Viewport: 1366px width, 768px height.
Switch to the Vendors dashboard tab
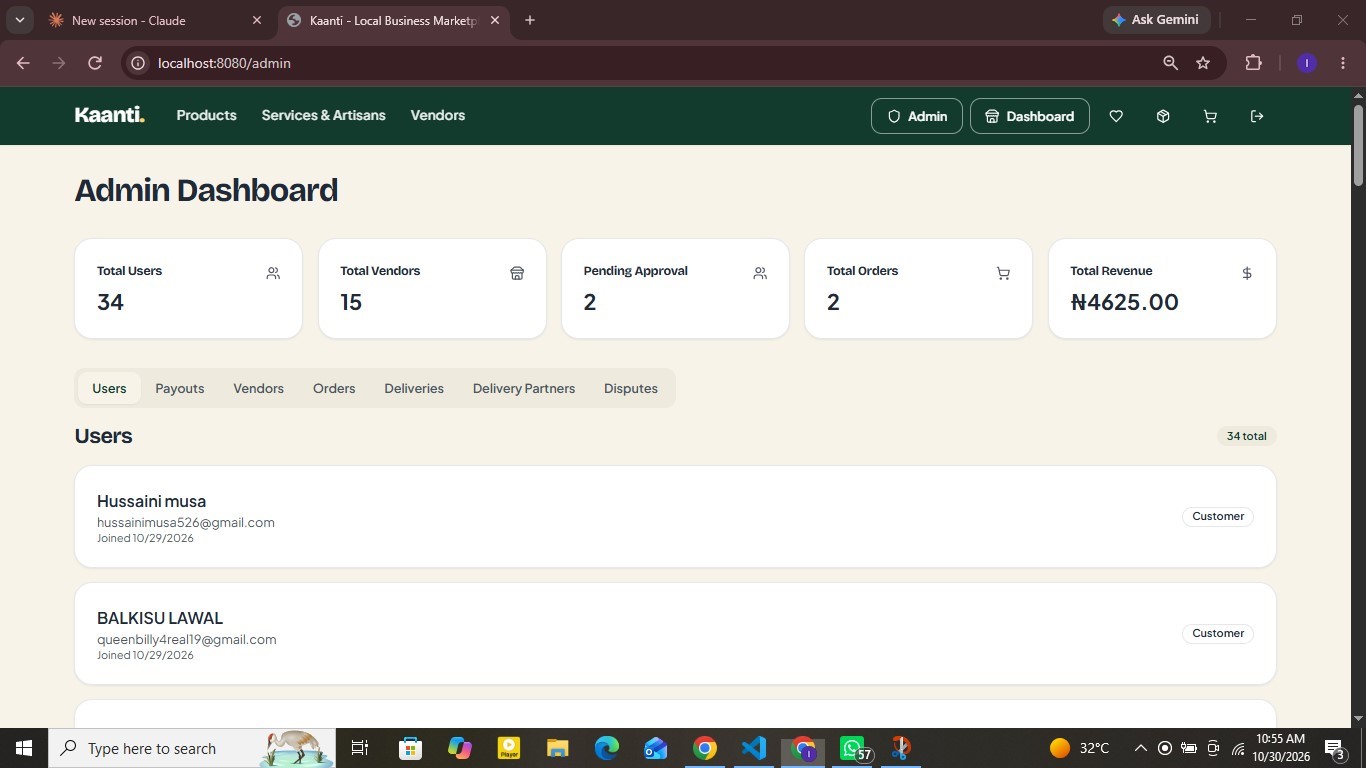[259, 388]
